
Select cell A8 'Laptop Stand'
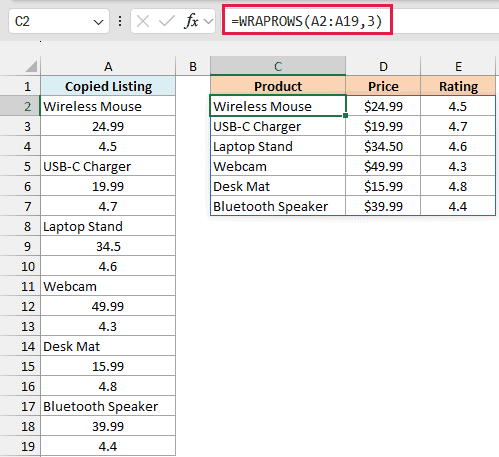pyautogui.click(x=108, y=226)
